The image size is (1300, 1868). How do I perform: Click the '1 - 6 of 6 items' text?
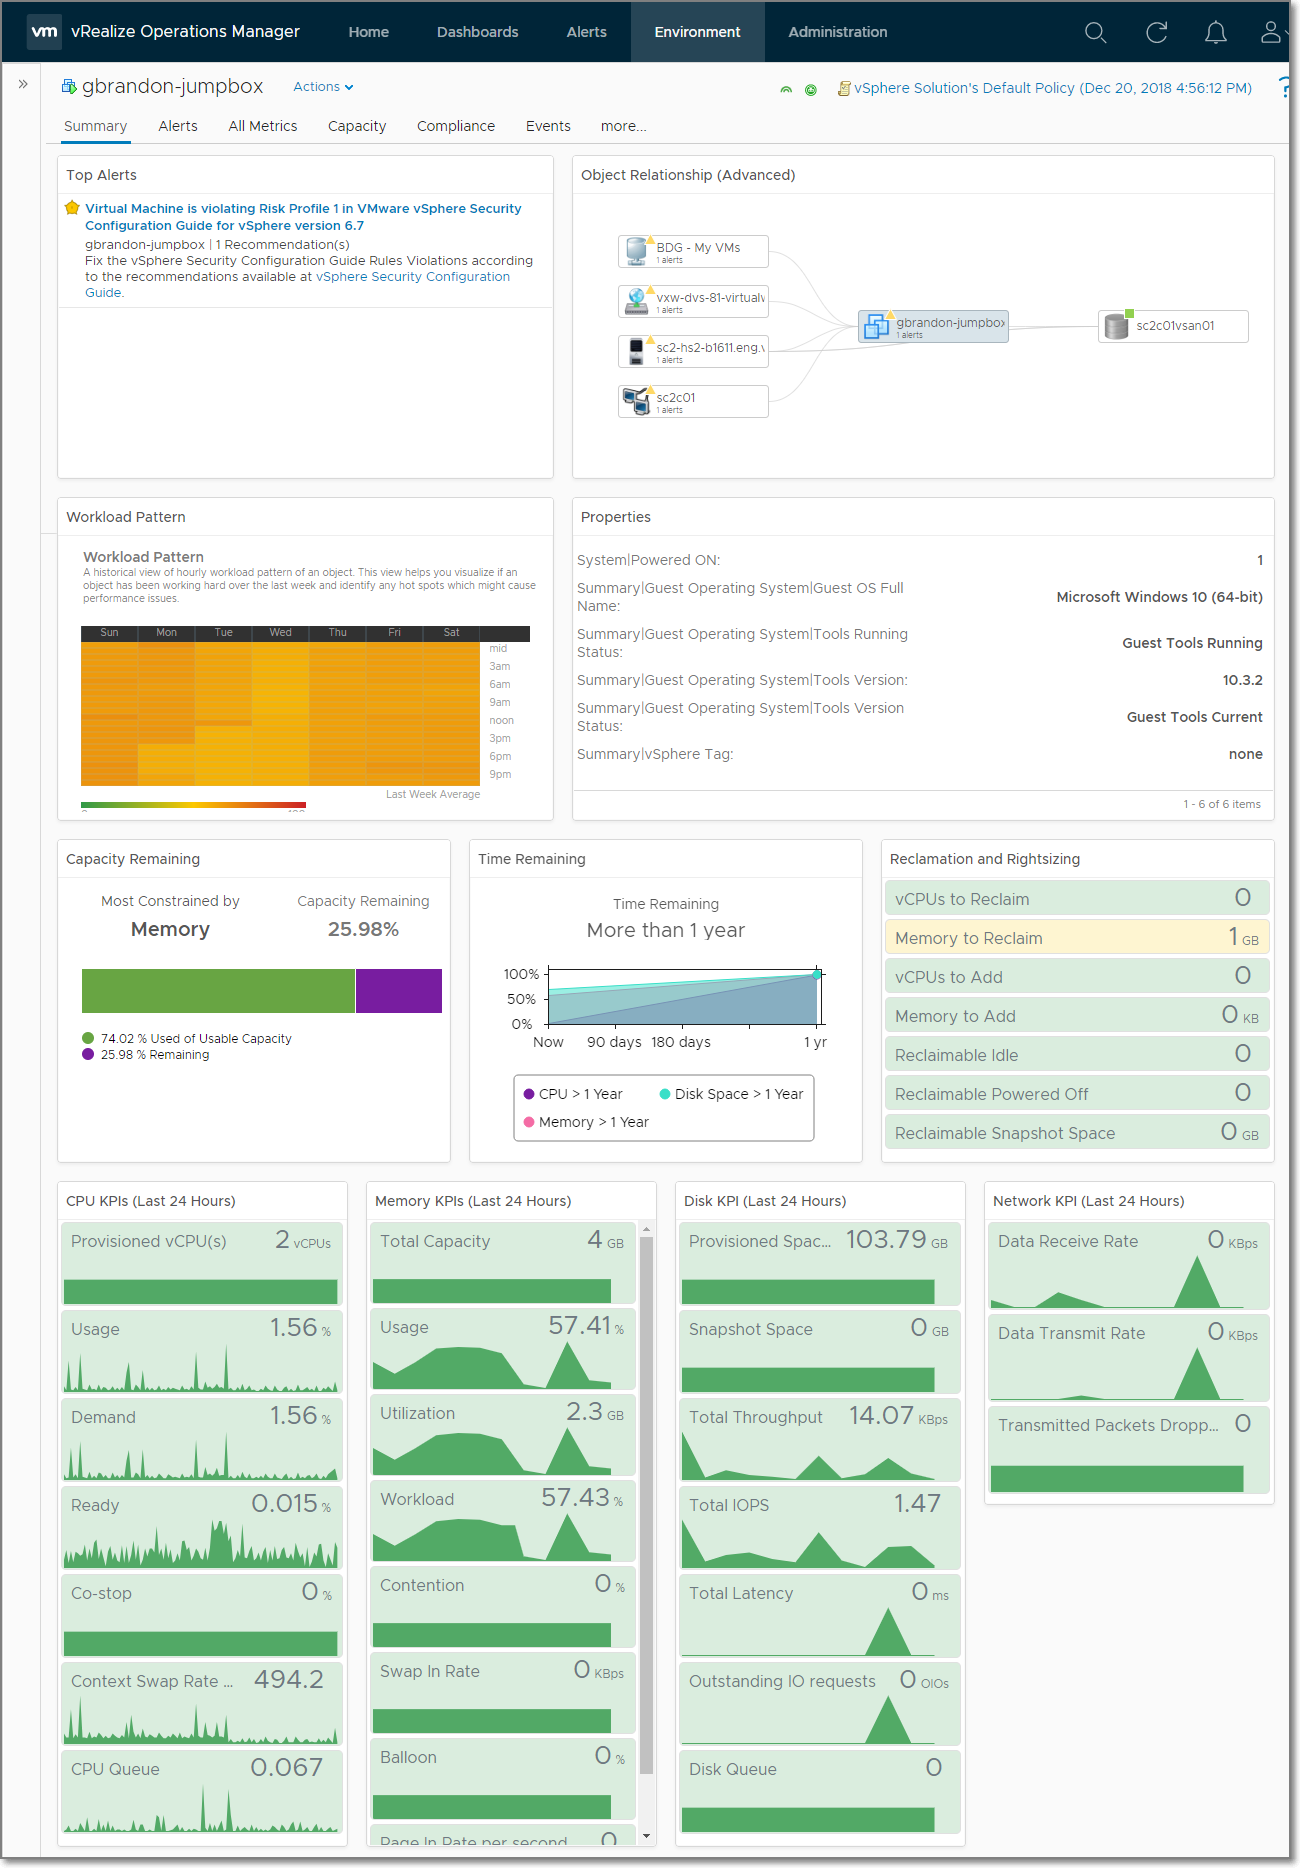point(1222,804)
